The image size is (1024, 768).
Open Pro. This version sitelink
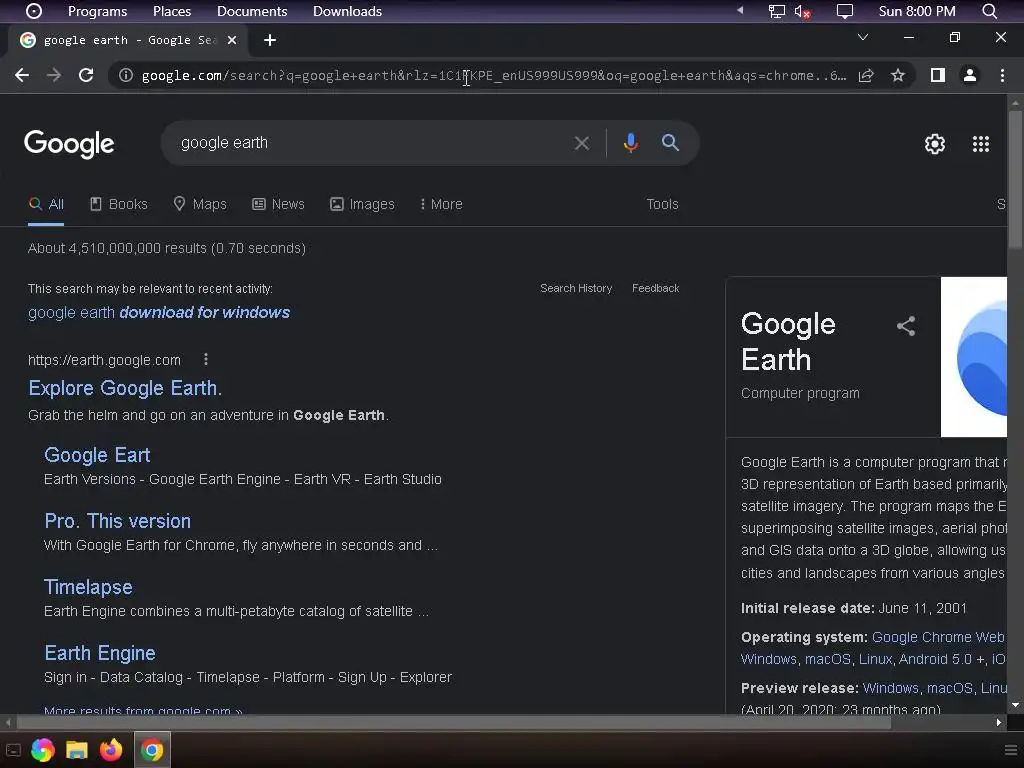118,520
